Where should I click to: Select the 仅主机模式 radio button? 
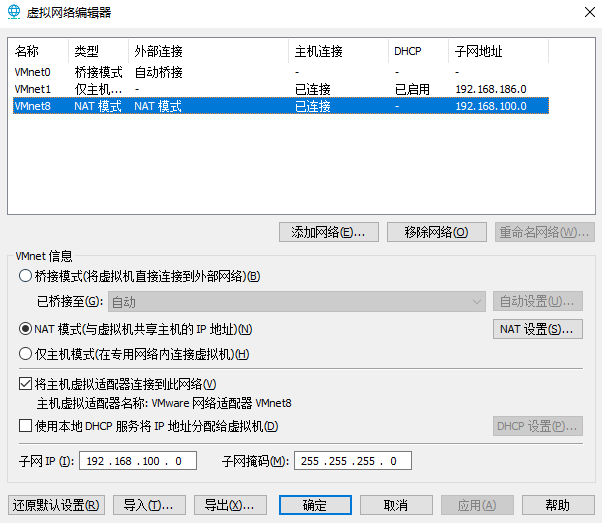tap(25, 354)
